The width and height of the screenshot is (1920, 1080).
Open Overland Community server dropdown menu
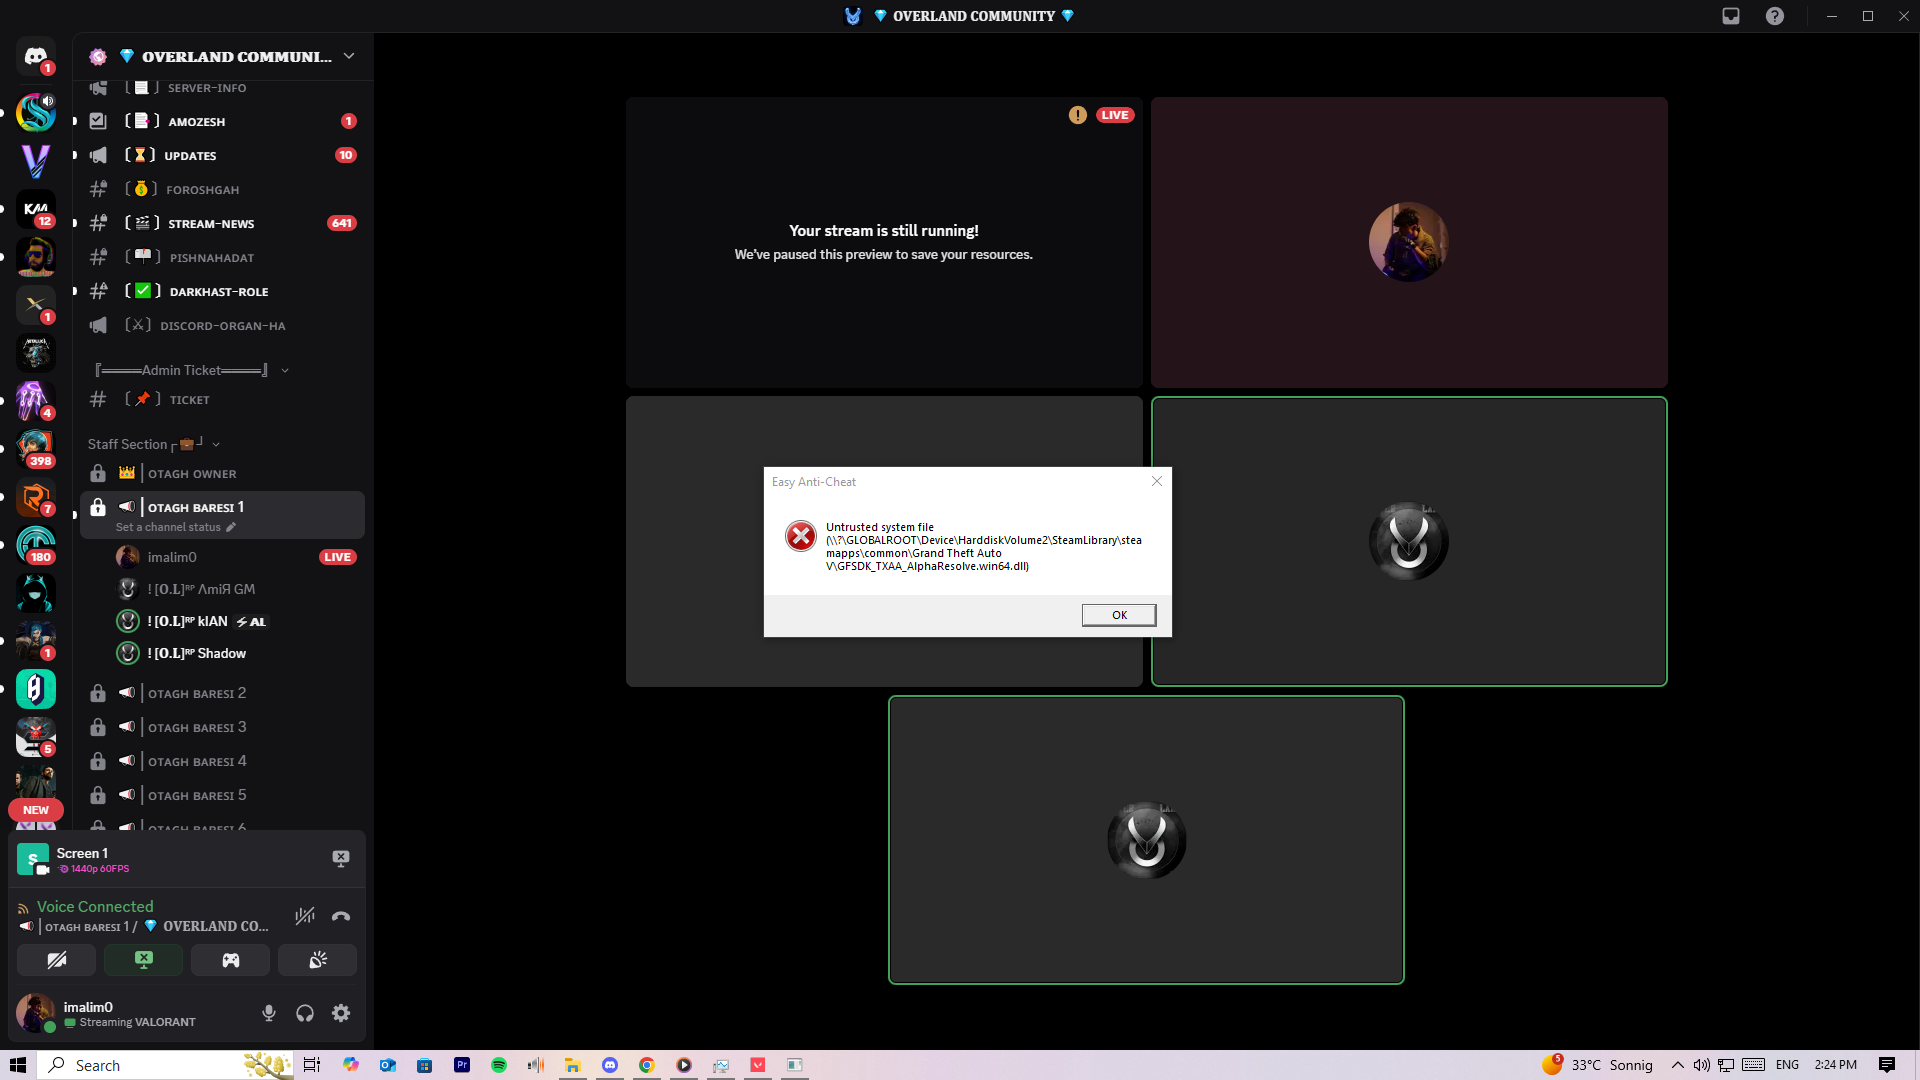point(349,56)
